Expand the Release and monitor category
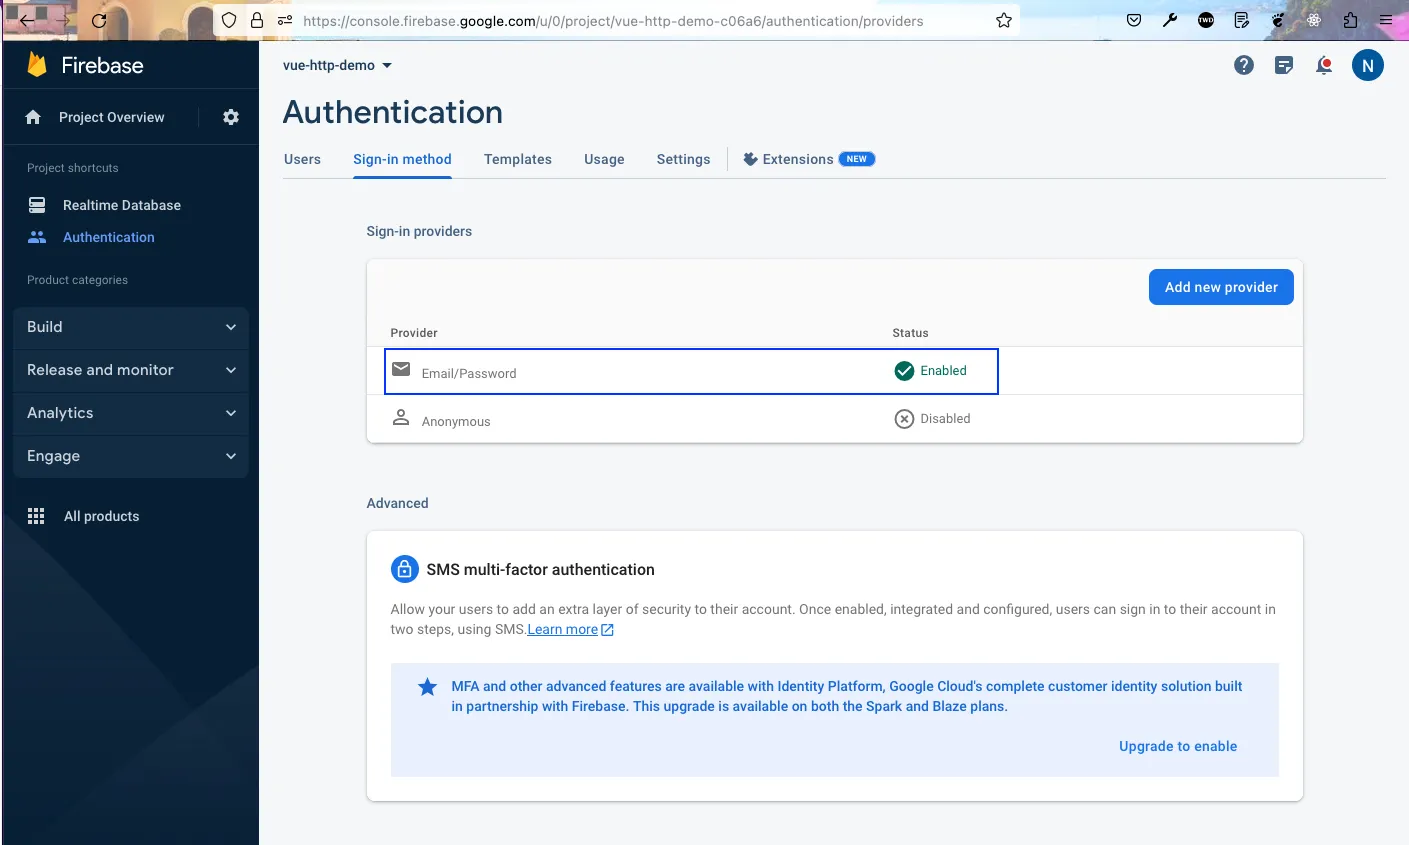This screenshot has height=845, width=1409. tap(131, 370)
